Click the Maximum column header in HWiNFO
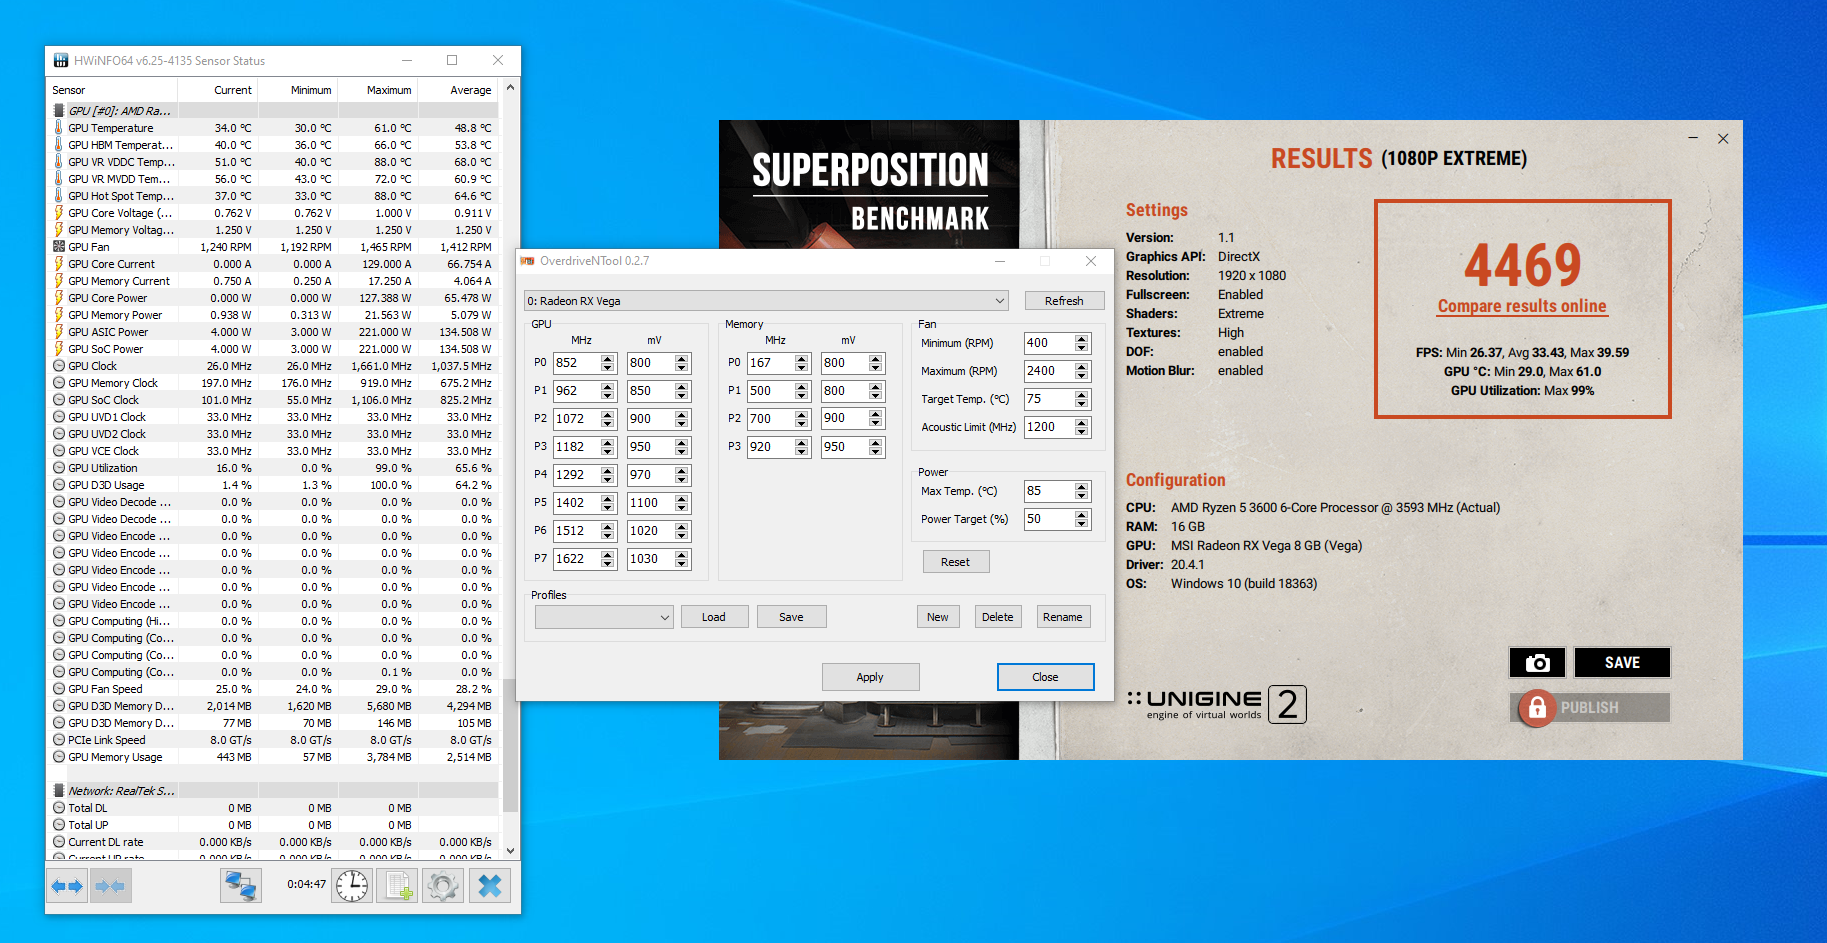The width and height of the screenshot is (1827, 943). 379,90
